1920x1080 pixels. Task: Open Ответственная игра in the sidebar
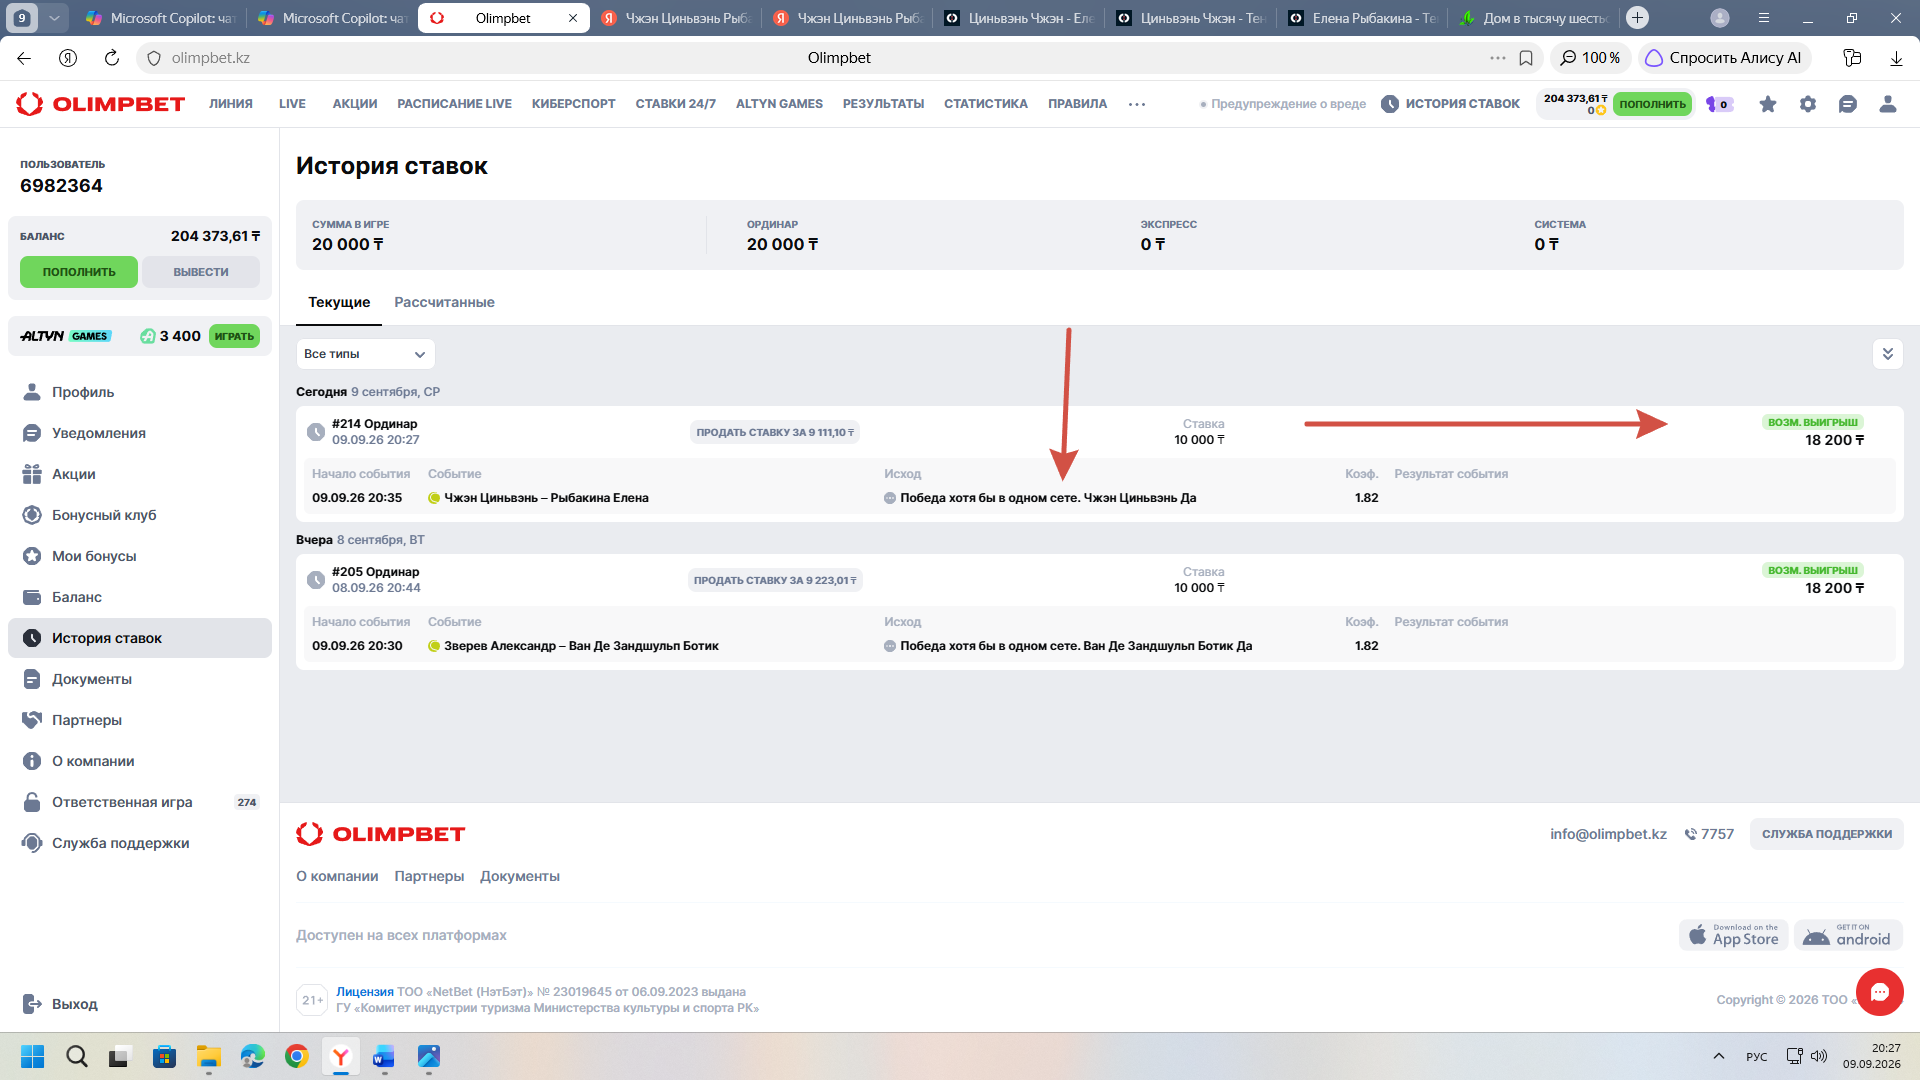click(x=140, y=802)
